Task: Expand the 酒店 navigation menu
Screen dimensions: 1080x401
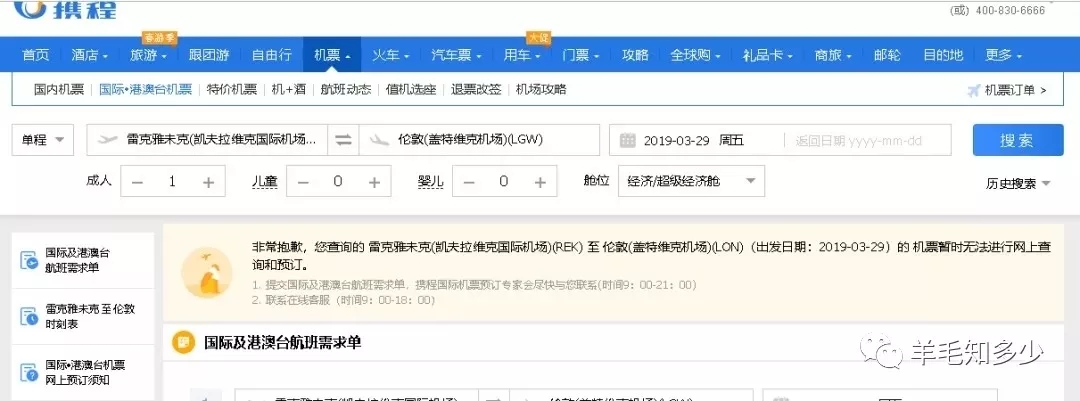Action: pos(90,55)
